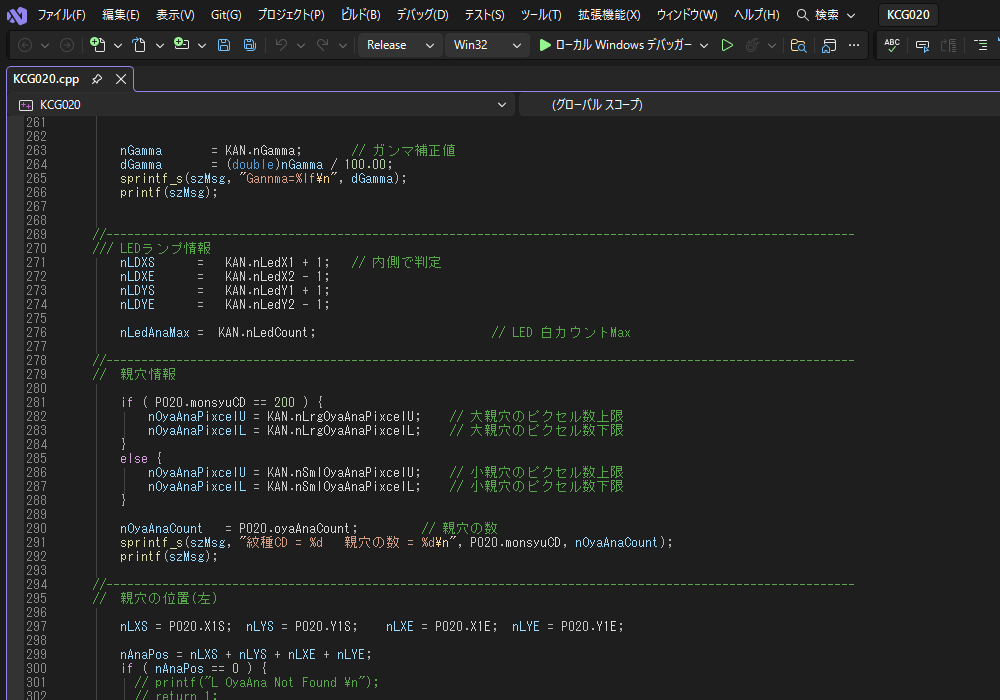
Task: Select the KCG020.cpp editor tab
Action: coord(46,79)
